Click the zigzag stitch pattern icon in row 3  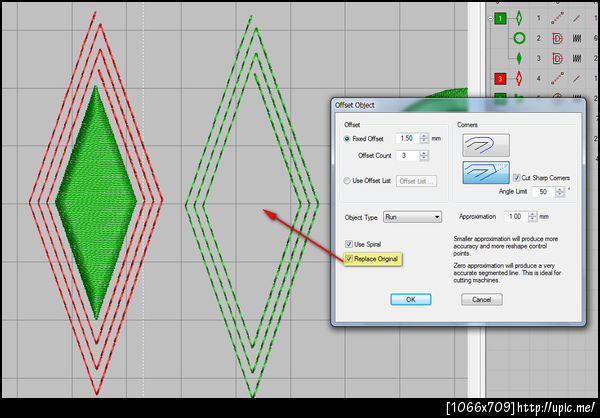pyautogui.click(x=577, y=58)
